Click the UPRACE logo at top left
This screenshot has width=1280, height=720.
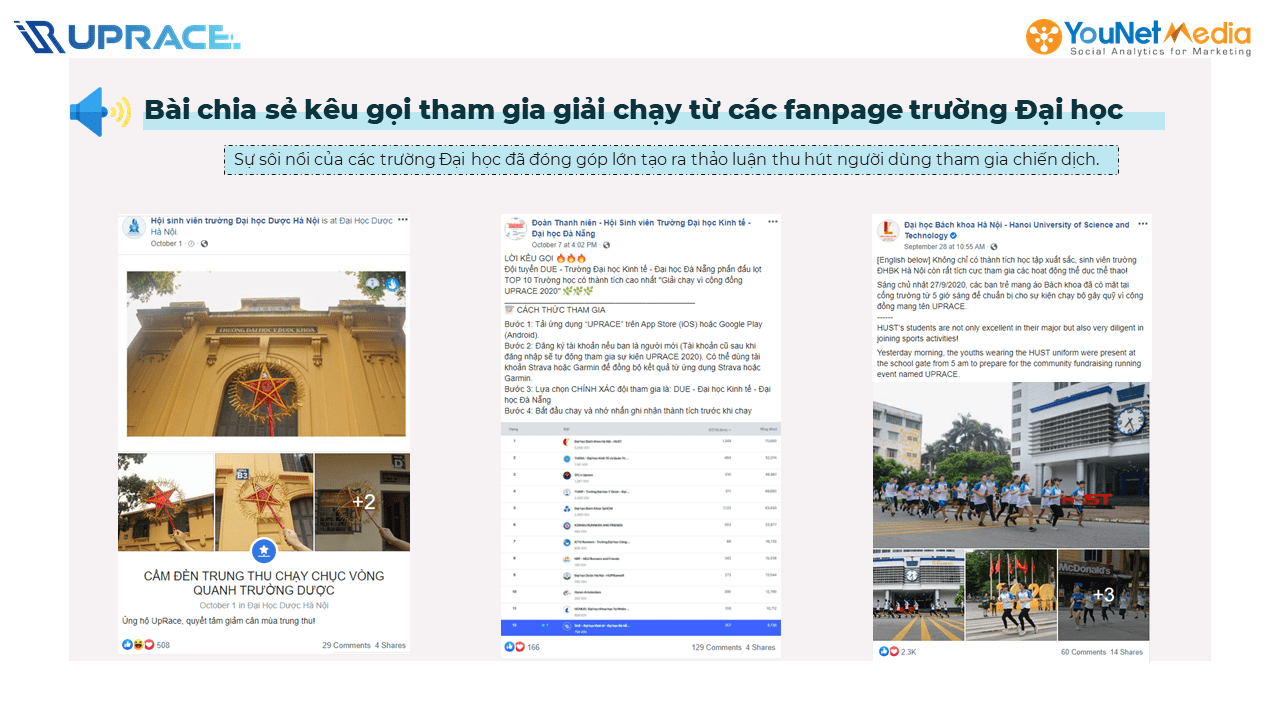pyautogui.click(x=127, y=37)
